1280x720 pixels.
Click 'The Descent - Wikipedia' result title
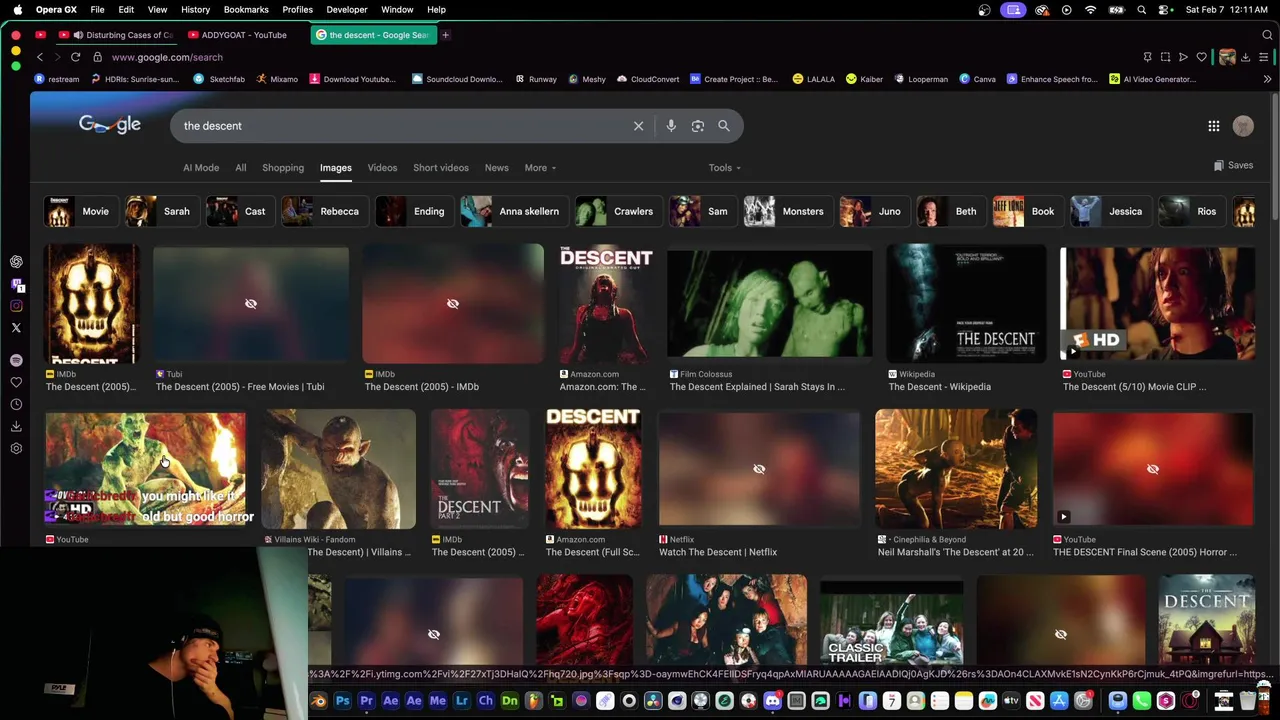click(939, 387)
